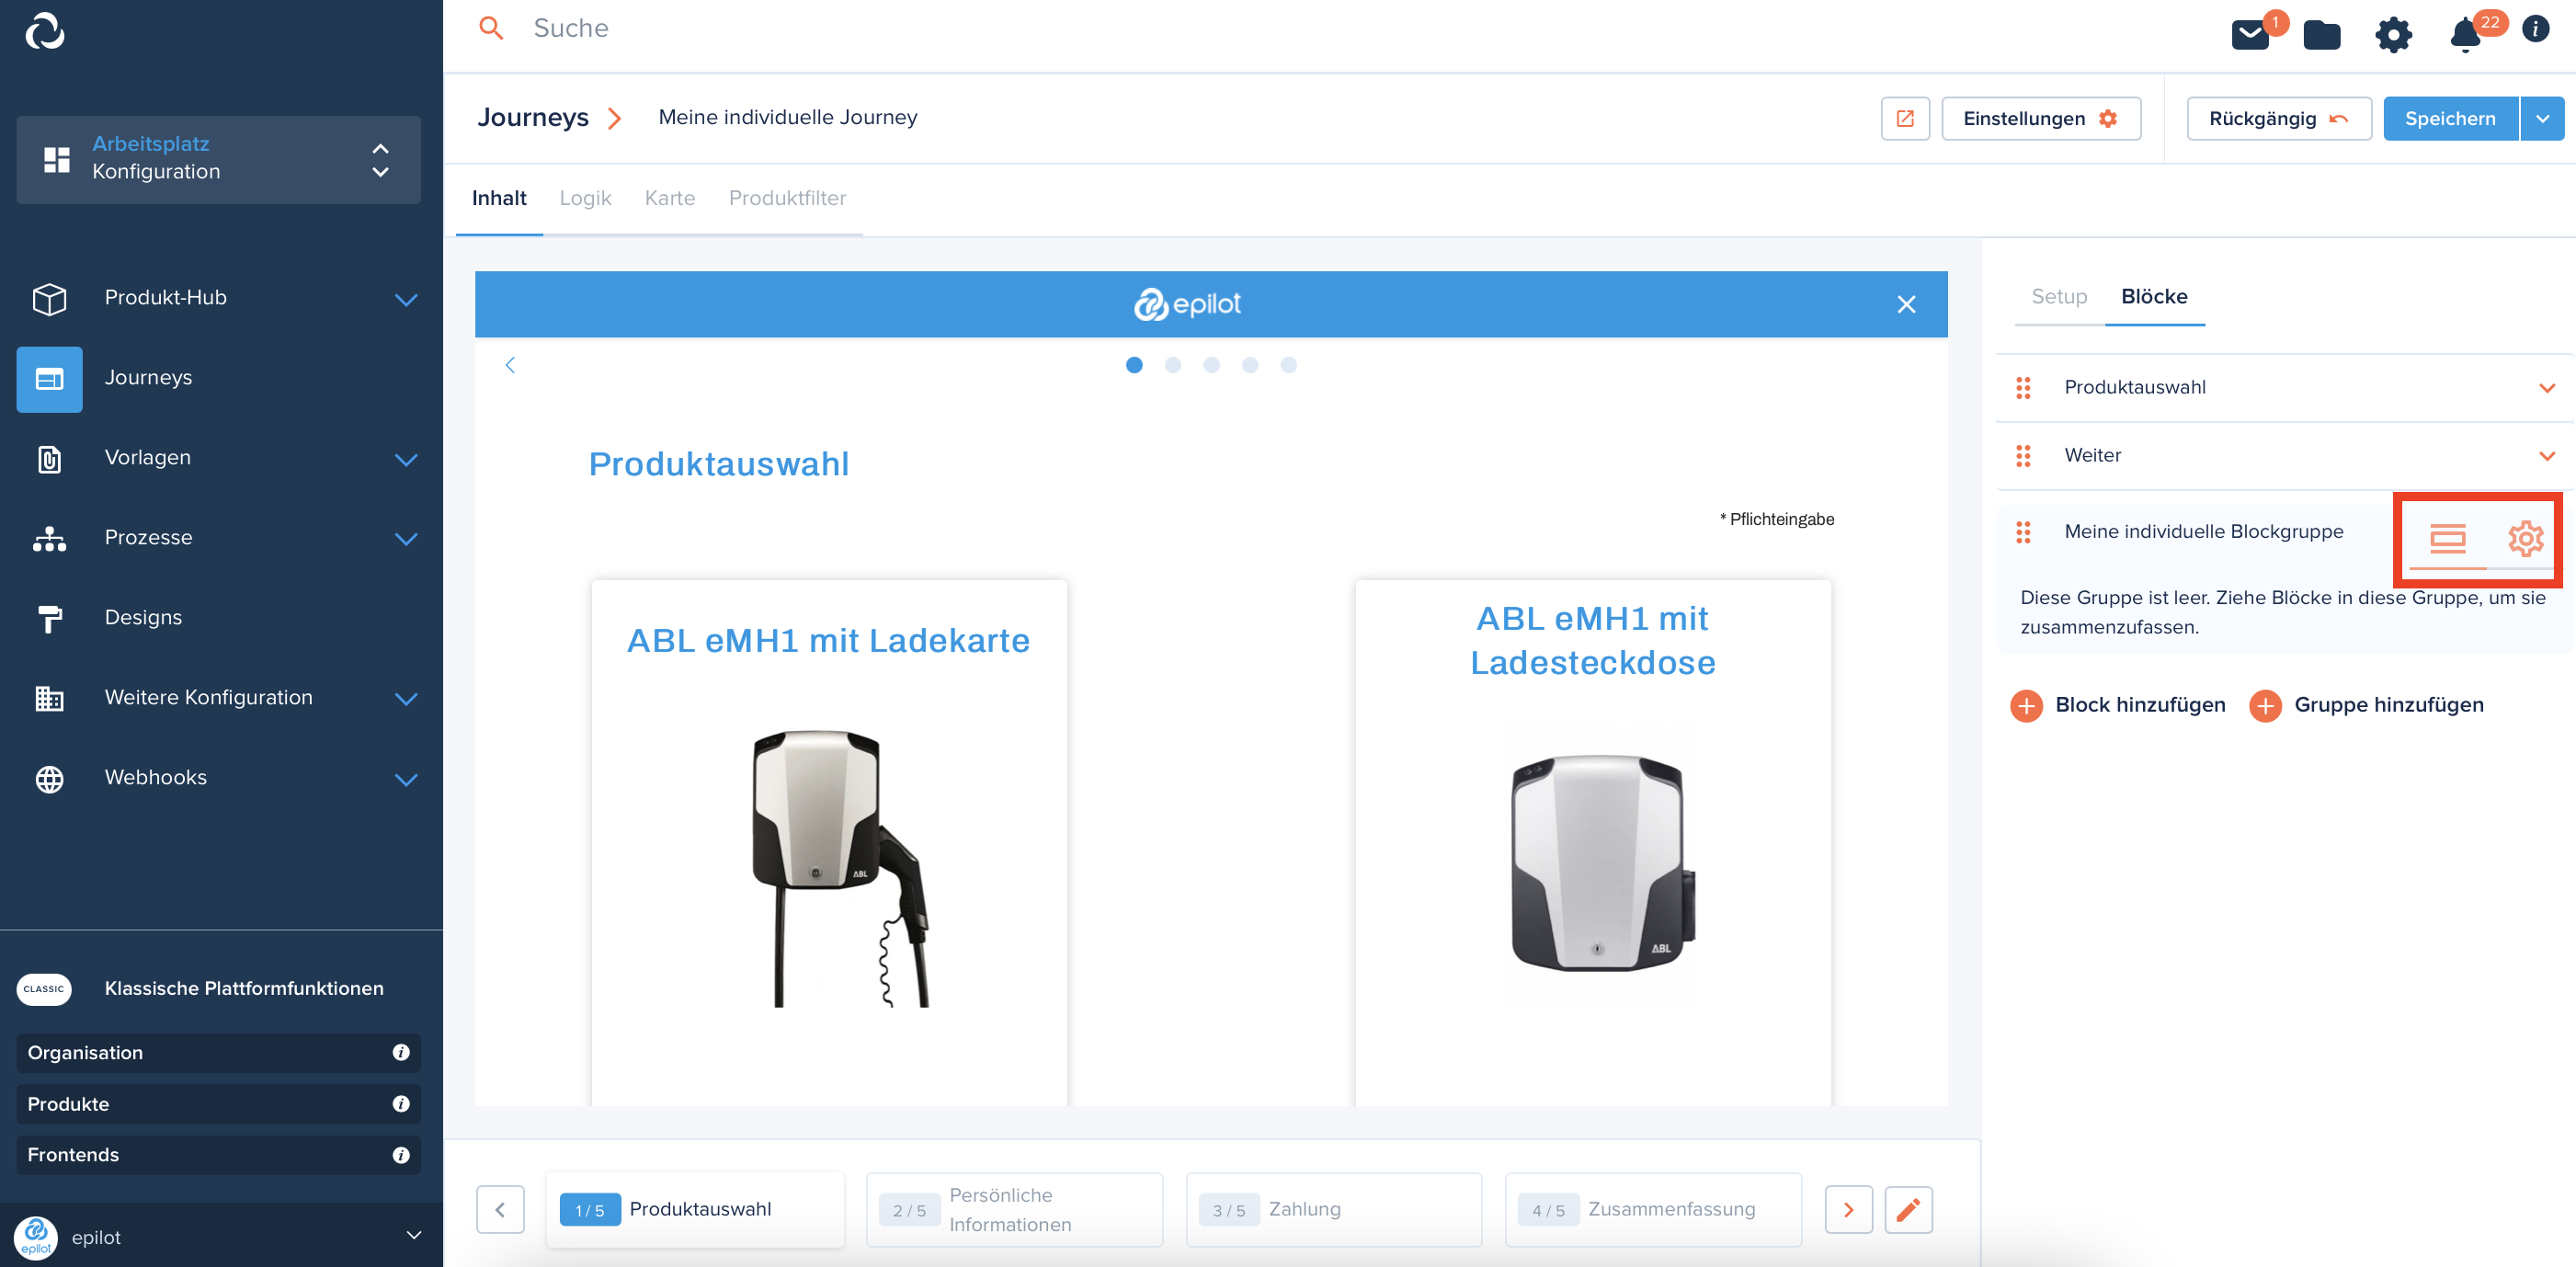Click the Einstellungen button
This screenshot has height=1267, width=2576.
(x=2040, y=118)
